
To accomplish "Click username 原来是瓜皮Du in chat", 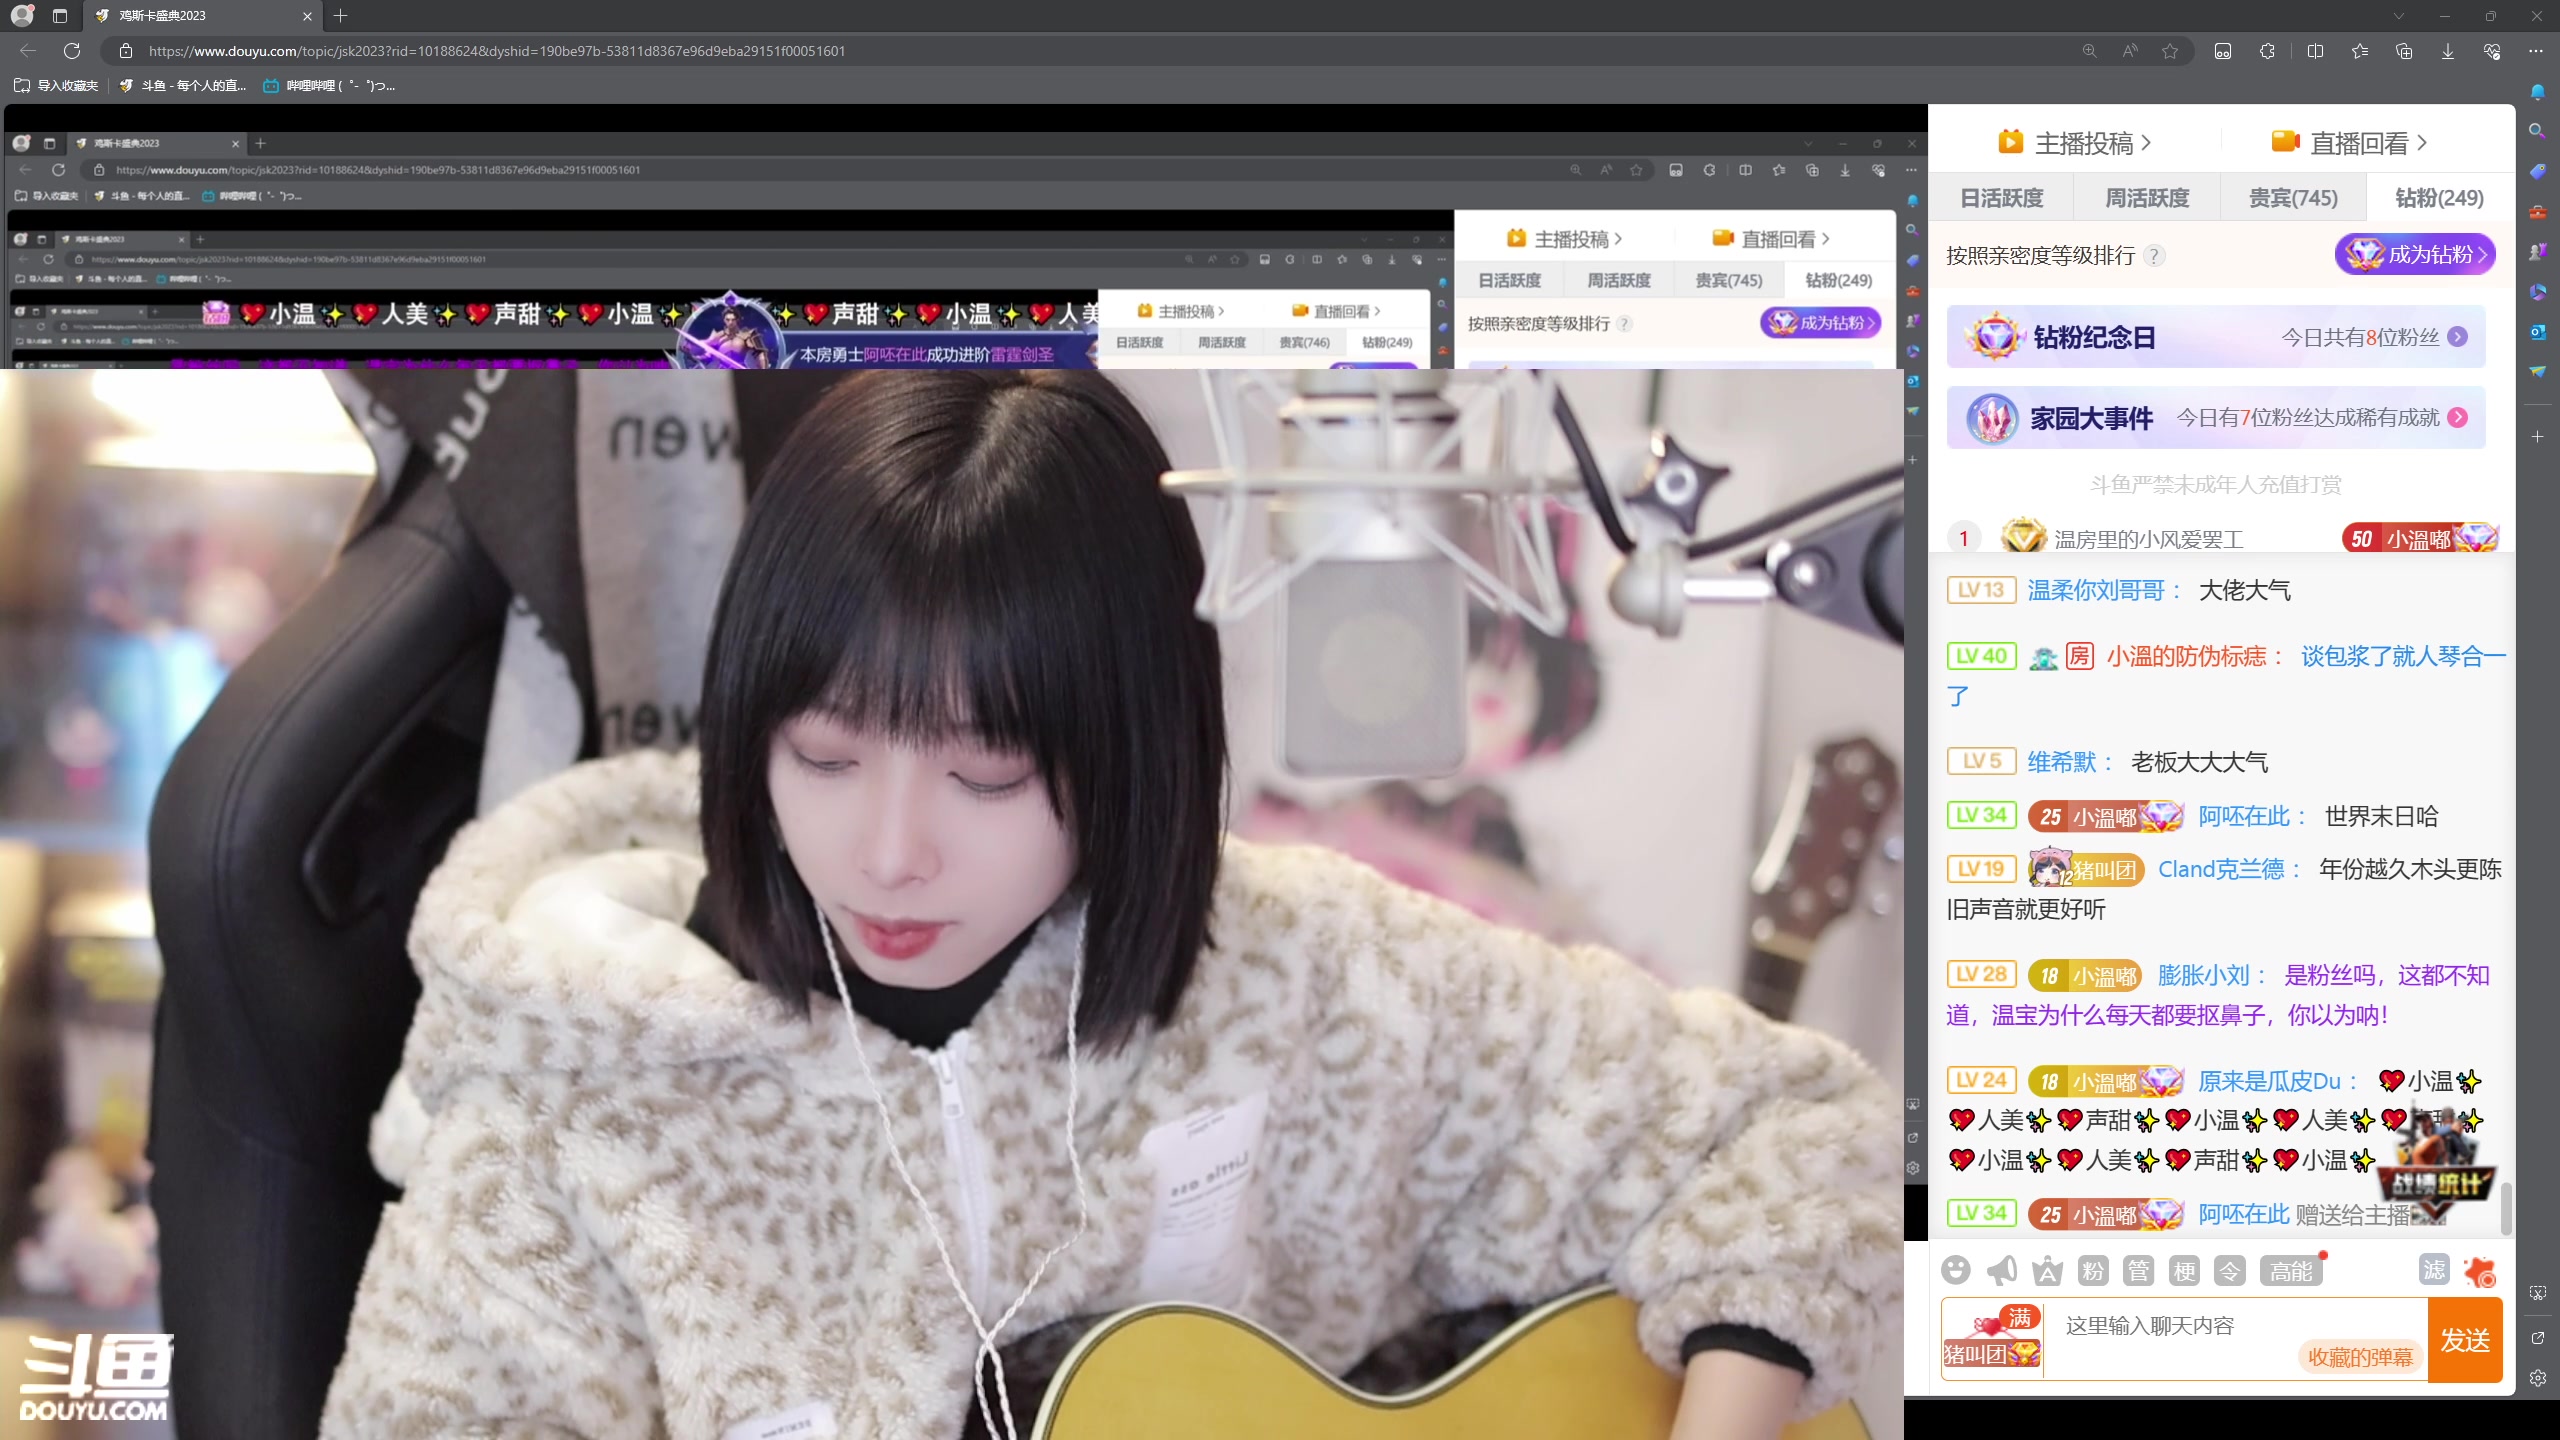I will point(2270,1081).
